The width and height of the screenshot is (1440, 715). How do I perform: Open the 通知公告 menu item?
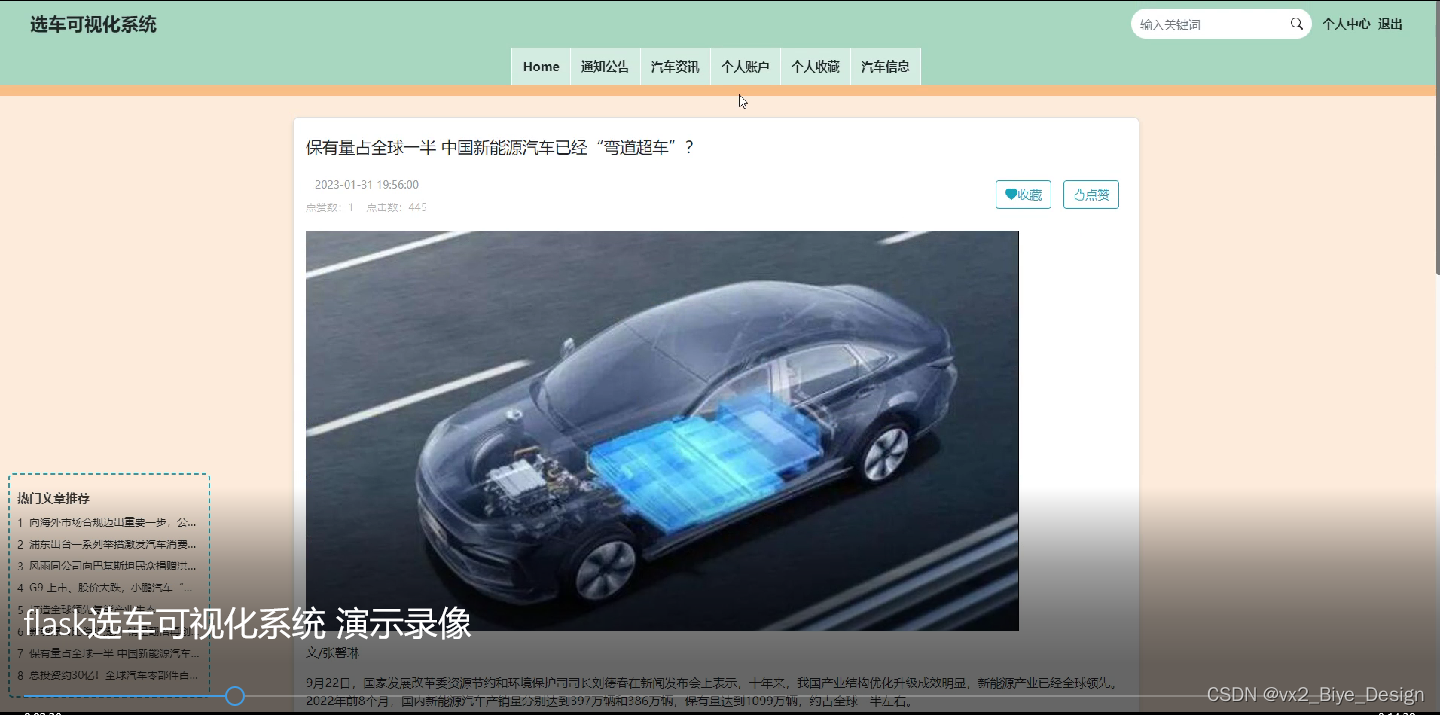tap(605, 67)
